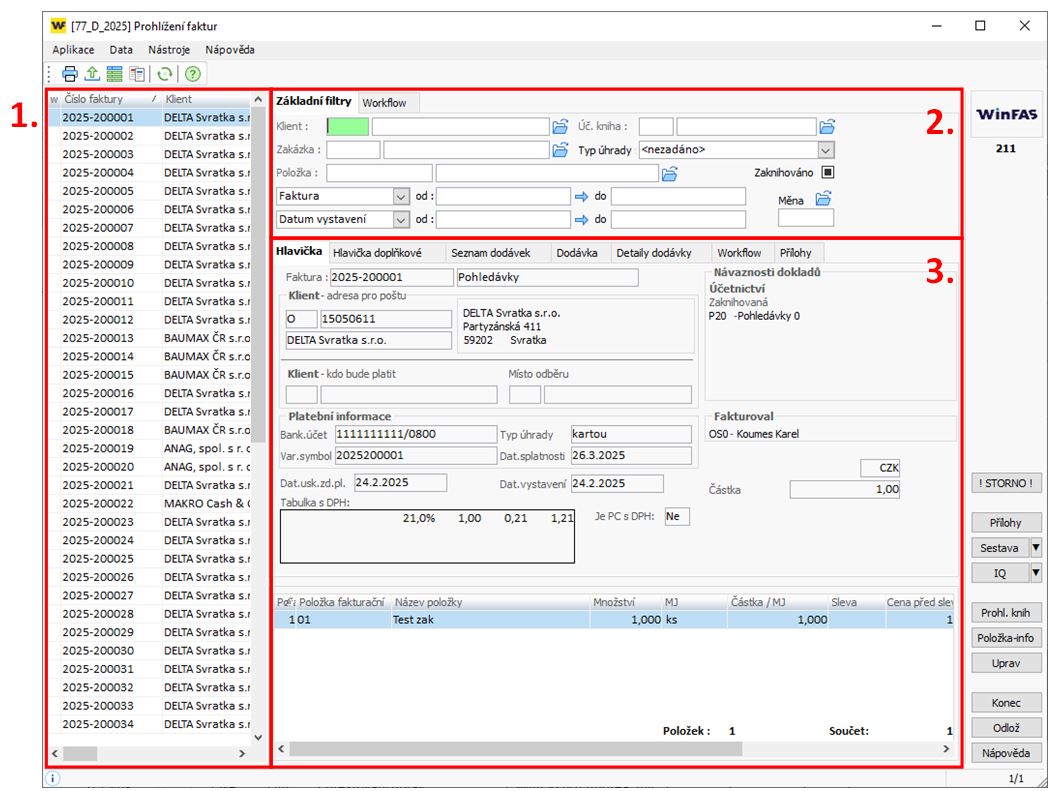This screenshot has width=1052, height=791.
Task: Click the arrow between Faktura od and do fields
Action: coord(581,197)
